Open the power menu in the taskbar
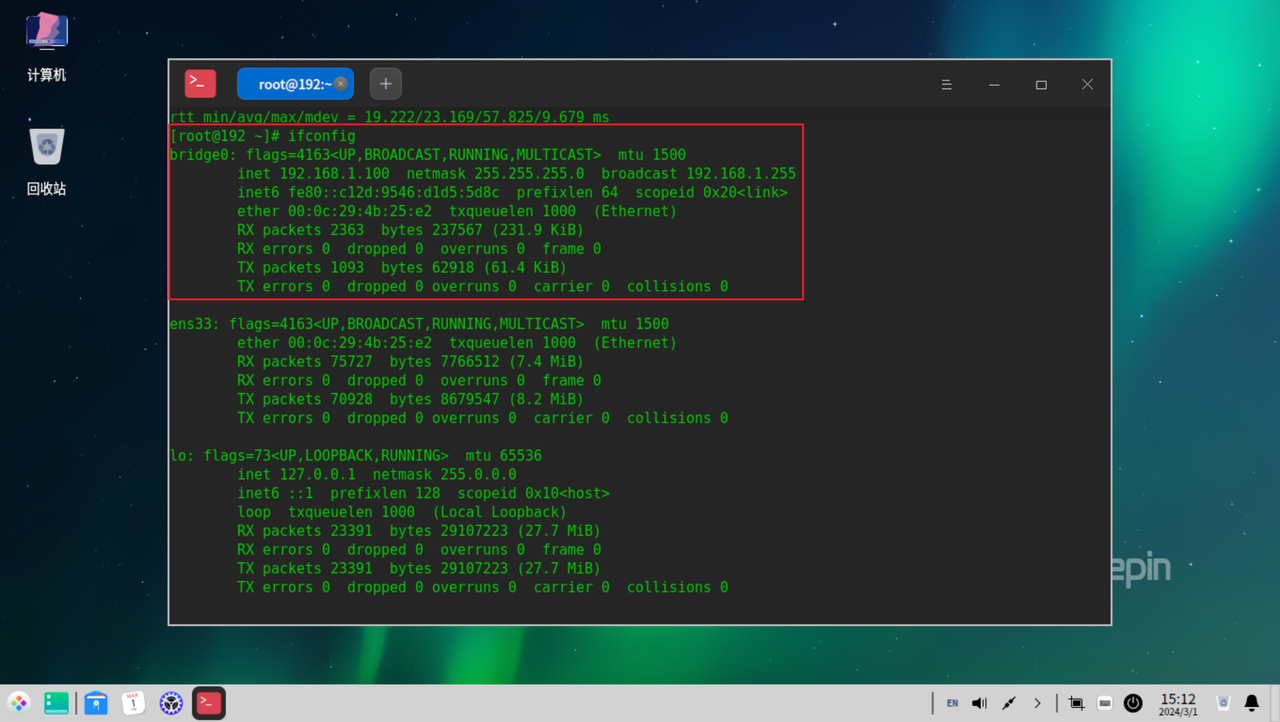 click(1133, 703)
